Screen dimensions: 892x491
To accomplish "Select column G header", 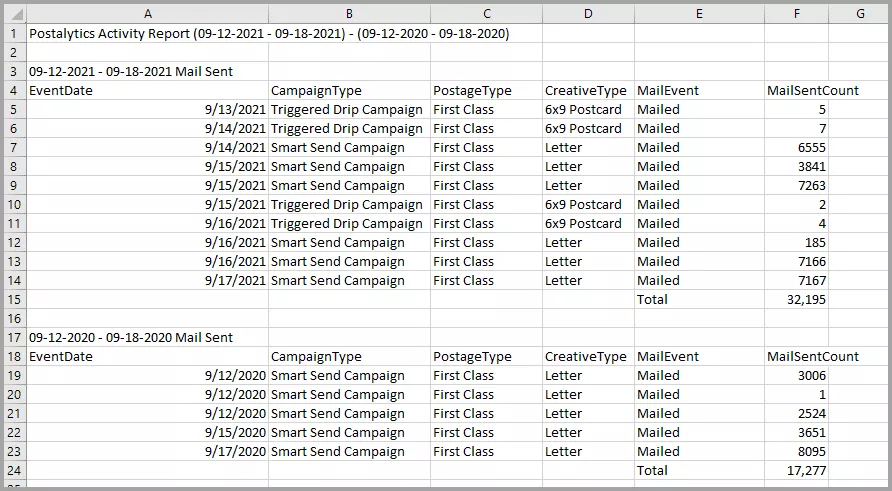I will 860,14.
